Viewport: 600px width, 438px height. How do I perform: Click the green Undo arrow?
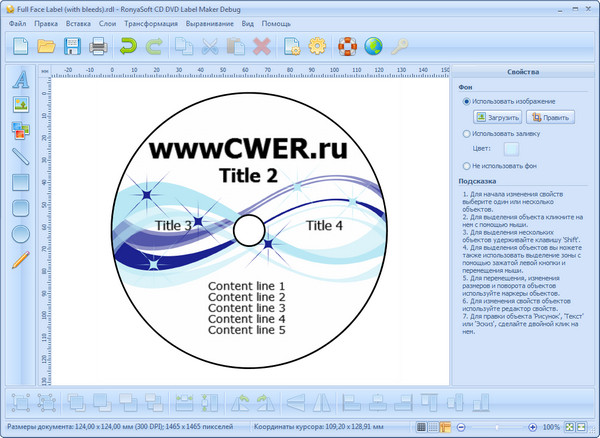[x=128, y=46]
